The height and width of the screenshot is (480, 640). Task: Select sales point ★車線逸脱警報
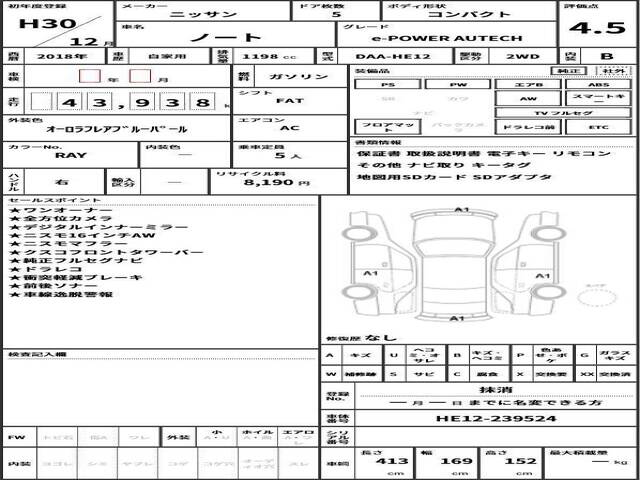[x=61, y=294]
